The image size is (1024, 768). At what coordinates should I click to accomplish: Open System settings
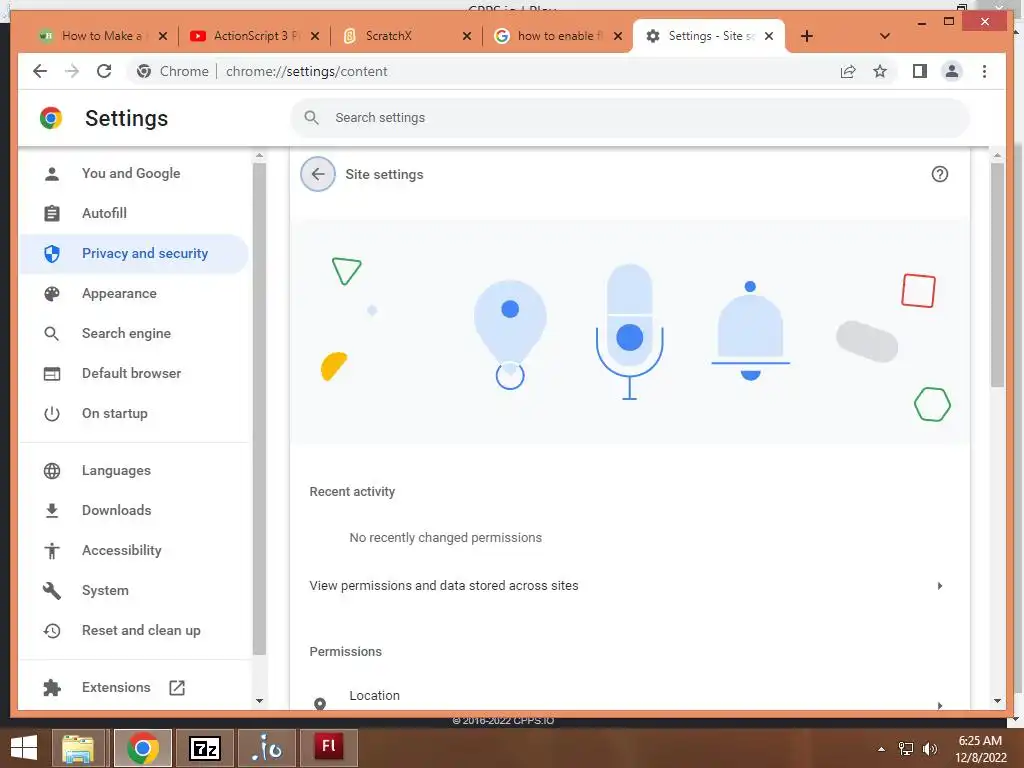[x=134, y=590]
